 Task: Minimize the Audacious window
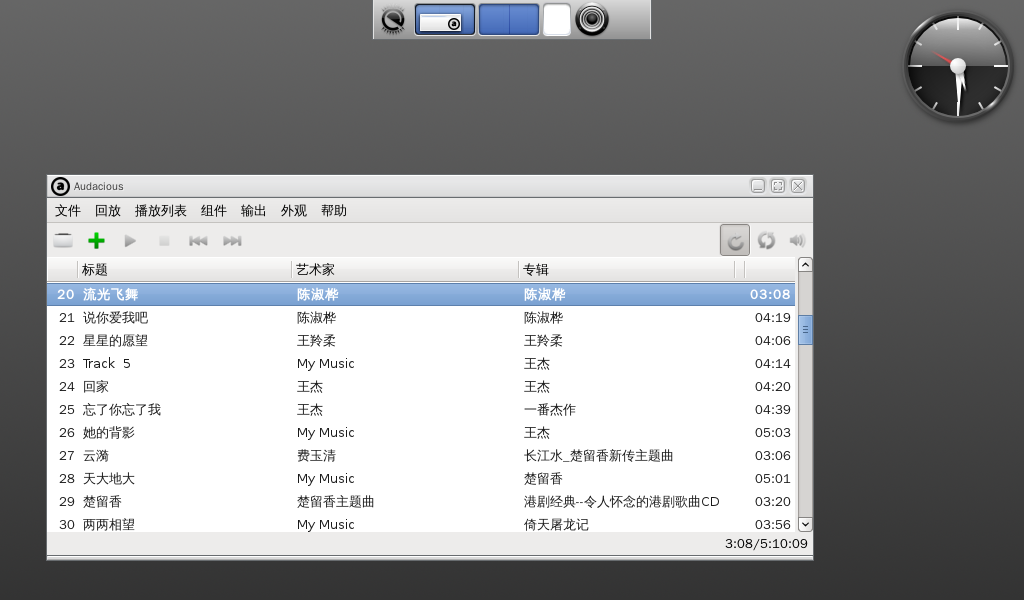click(x=758, y=186)
